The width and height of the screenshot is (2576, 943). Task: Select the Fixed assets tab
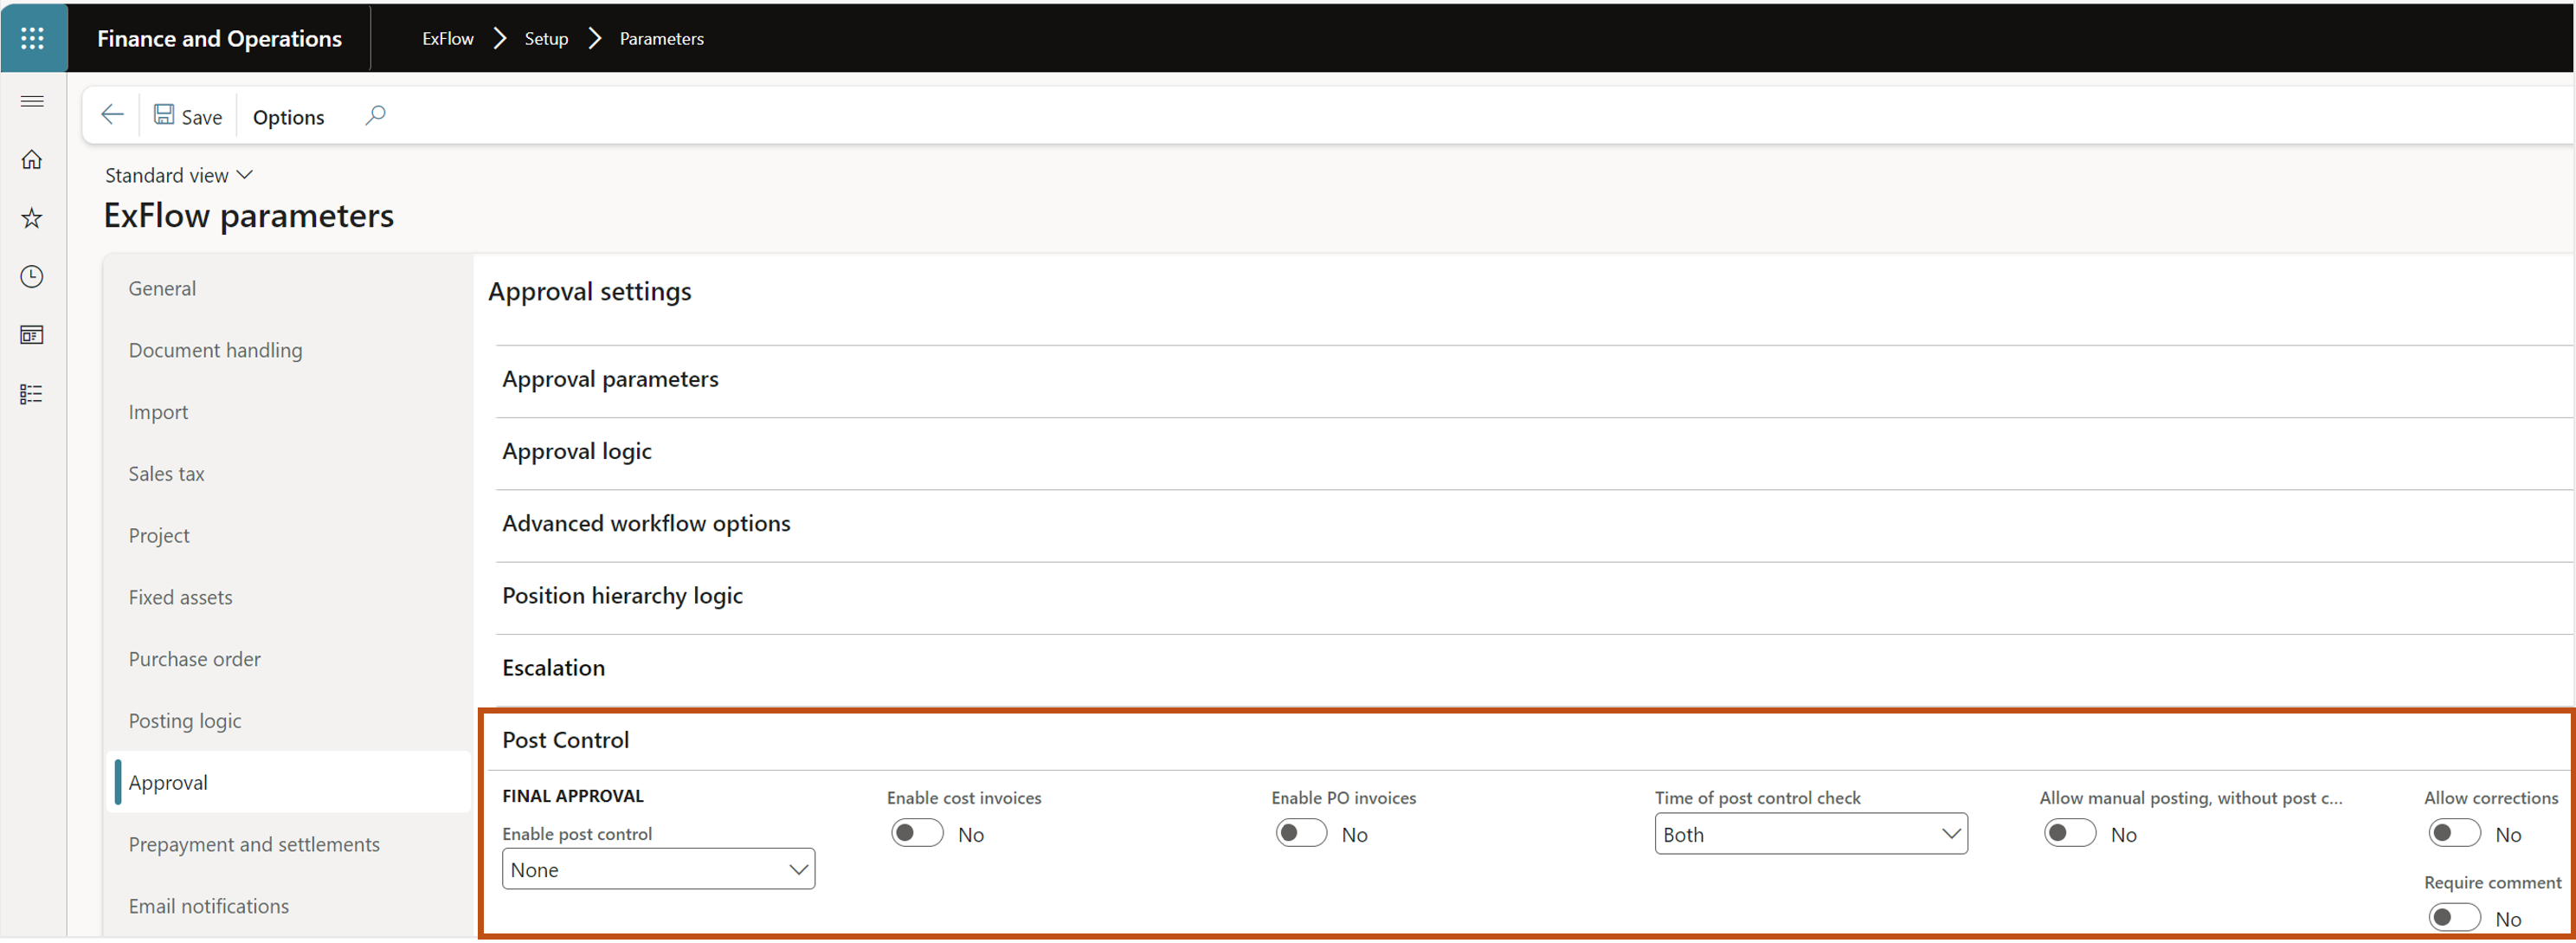288,597
